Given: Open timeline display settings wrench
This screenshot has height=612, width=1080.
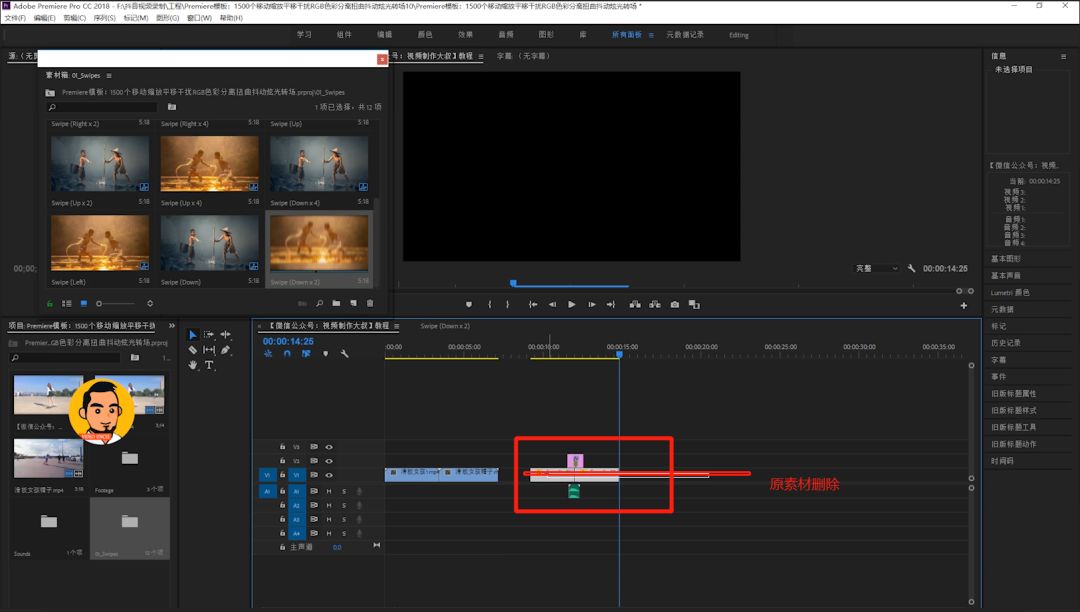Looking at the screenshot, I should coord(344,354).
